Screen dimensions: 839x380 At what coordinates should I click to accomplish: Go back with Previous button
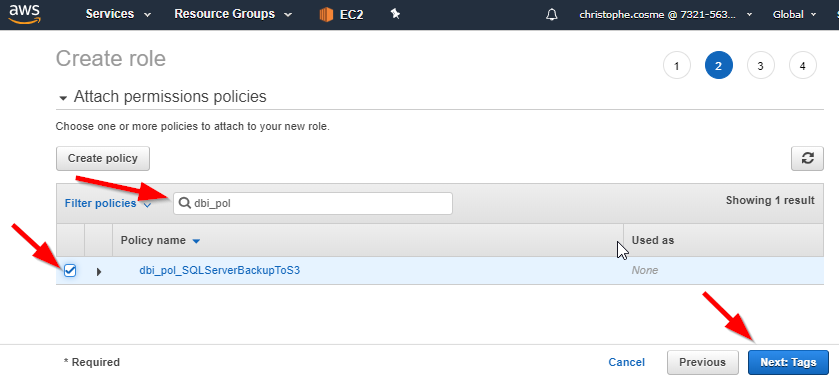[x=703, y=362]
